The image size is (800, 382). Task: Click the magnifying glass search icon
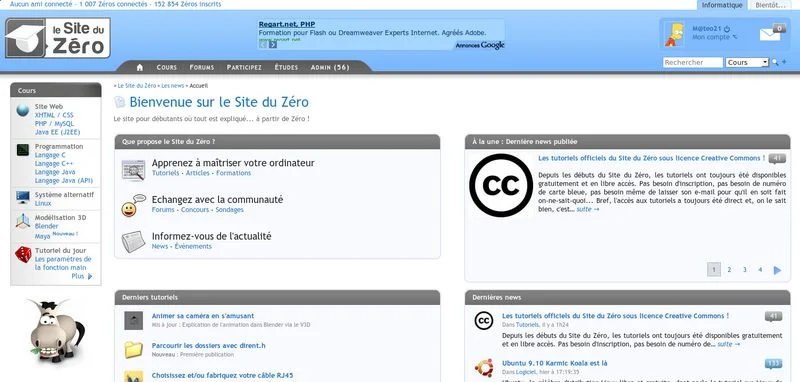tap(774, 62)
